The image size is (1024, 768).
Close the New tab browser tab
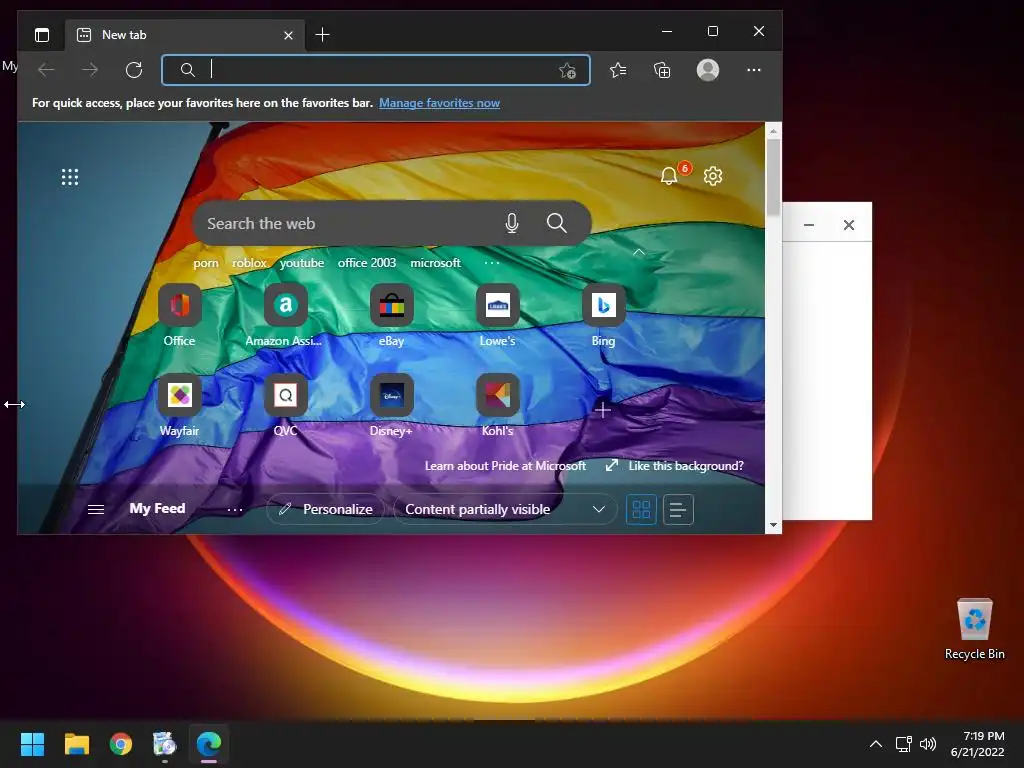click(288, 35)
